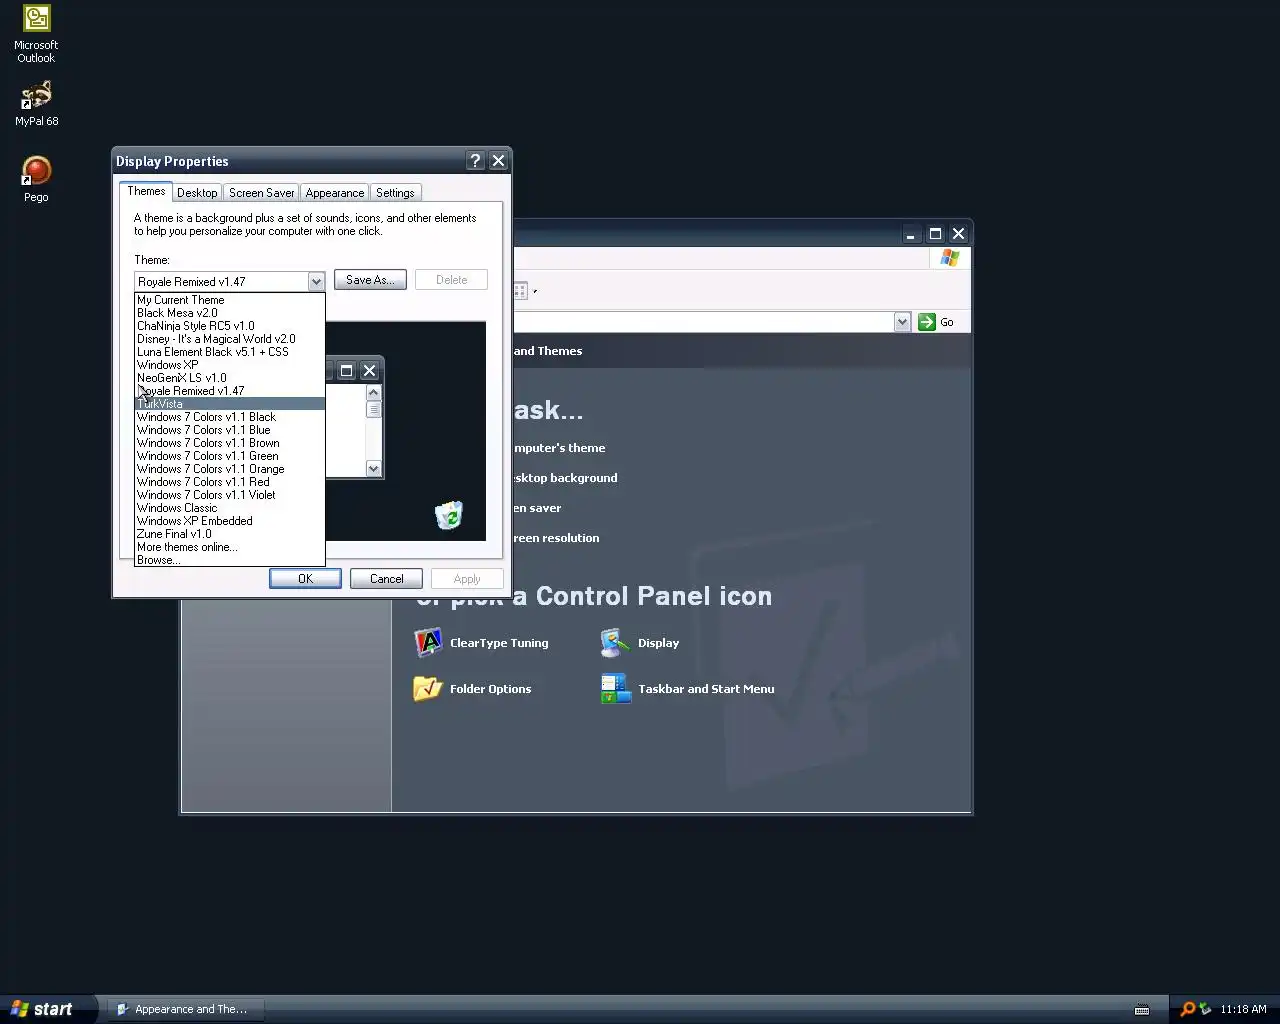This screenshot has height=1024, width=1280.
Task: Click the orange magnifier tray icon
Action: pyautogui.click(x=1187, y=1009)
